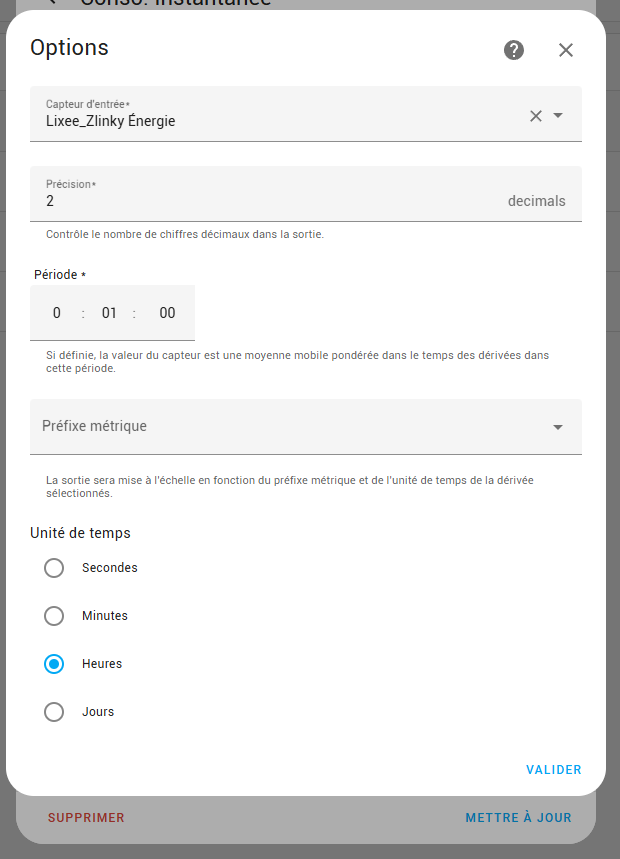Select the Heures radio option

click(54, 664)
